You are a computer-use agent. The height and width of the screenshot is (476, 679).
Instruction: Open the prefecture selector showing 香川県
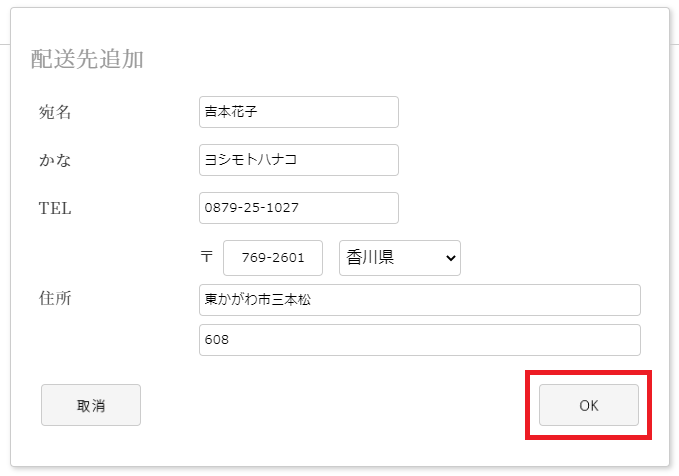(400, 258)
